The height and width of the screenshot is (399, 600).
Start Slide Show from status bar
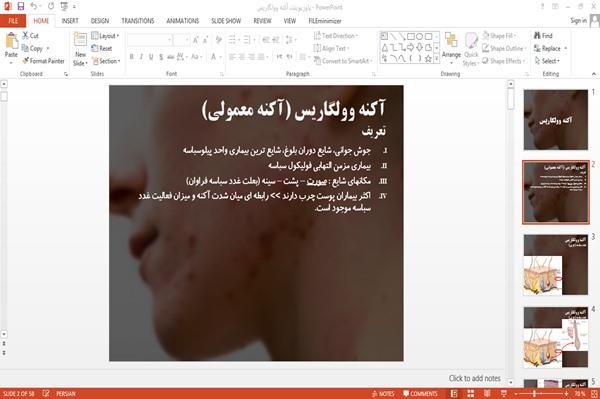coord(504,393)
